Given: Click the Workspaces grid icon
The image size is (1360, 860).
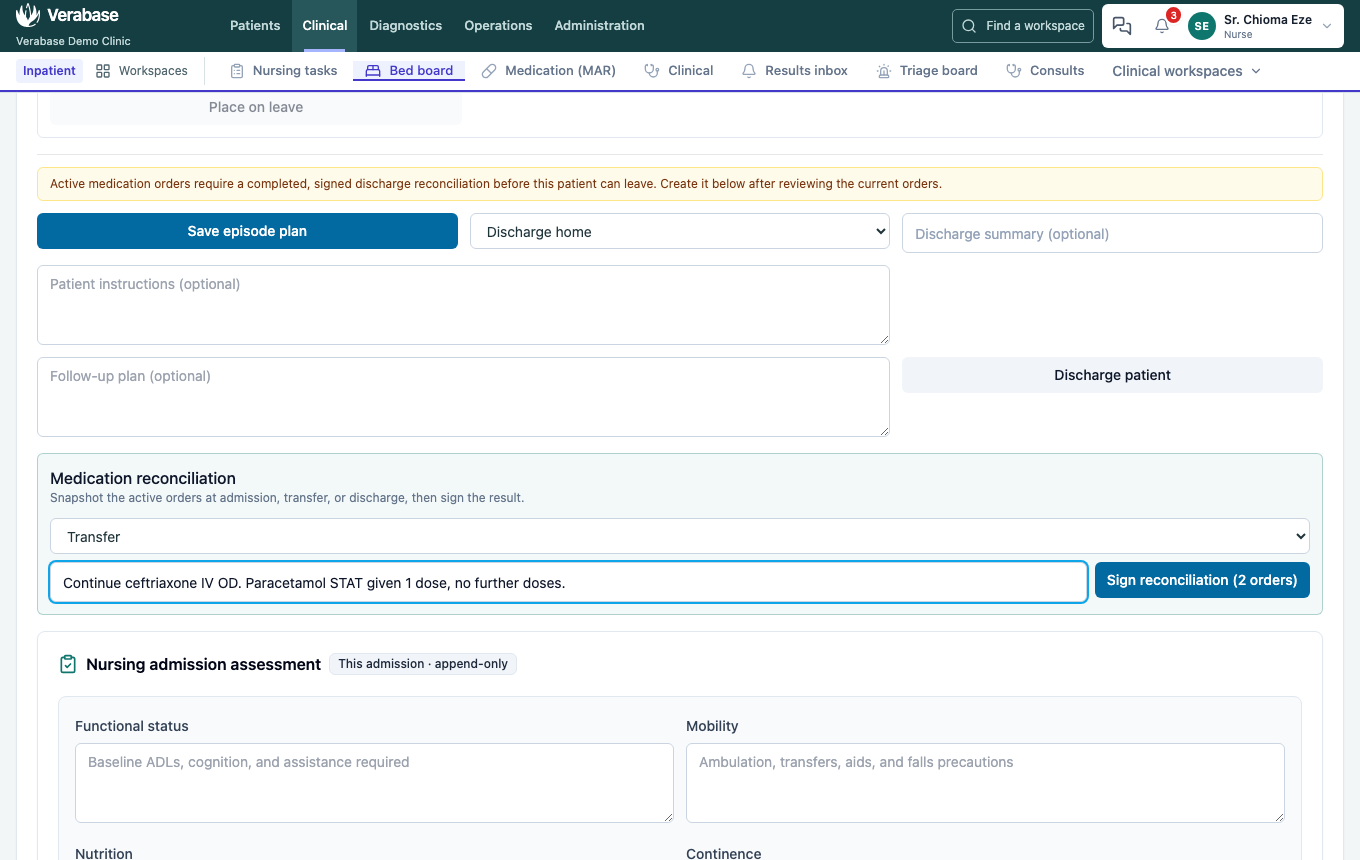Looking at the screenshot, I should (103, 71).
